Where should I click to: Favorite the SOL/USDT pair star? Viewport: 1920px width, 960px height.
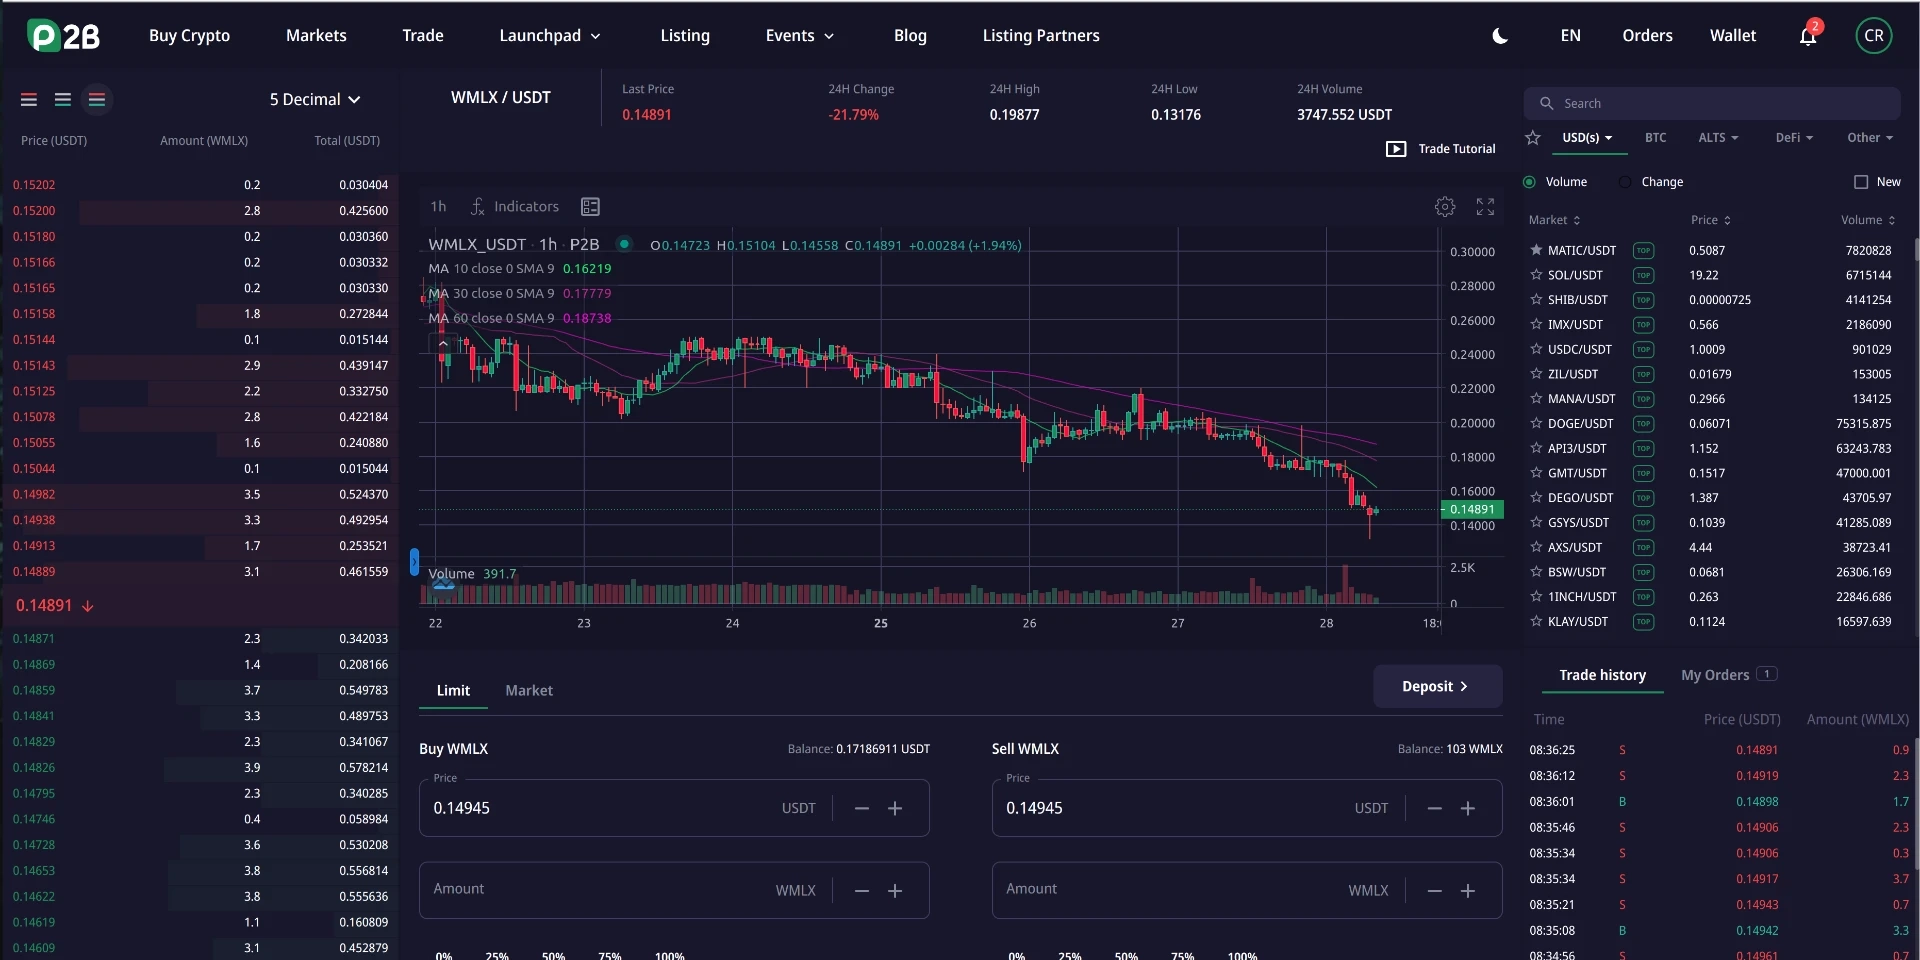pos(1536,275)
